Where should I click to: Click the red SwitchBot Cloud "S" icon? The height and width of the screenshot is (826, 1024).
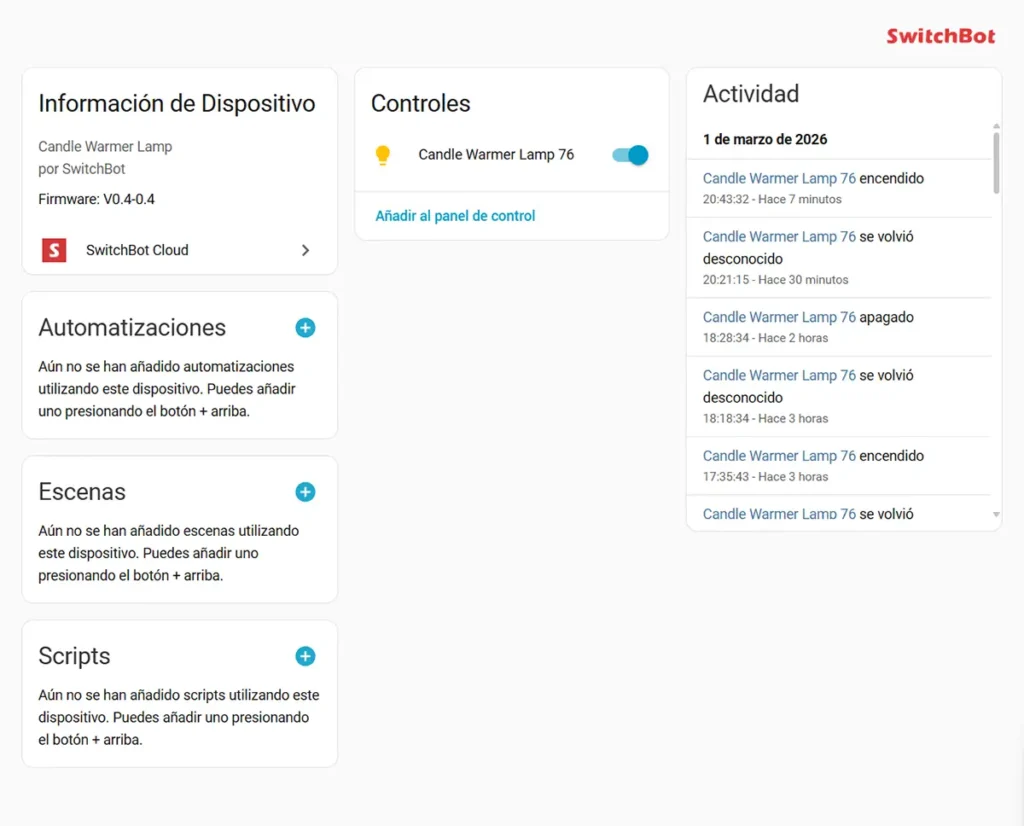53,250
